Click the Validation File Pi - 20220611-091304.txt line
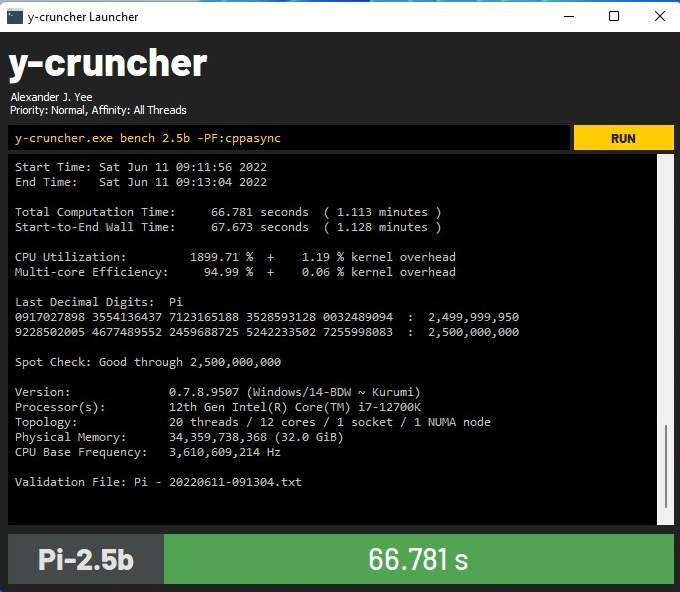 [158, 482]
